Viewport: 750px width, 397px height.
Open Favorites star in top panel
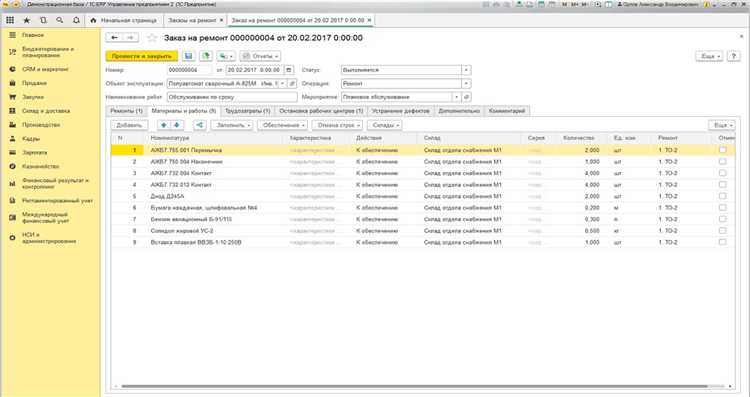[x=27, y=21]
